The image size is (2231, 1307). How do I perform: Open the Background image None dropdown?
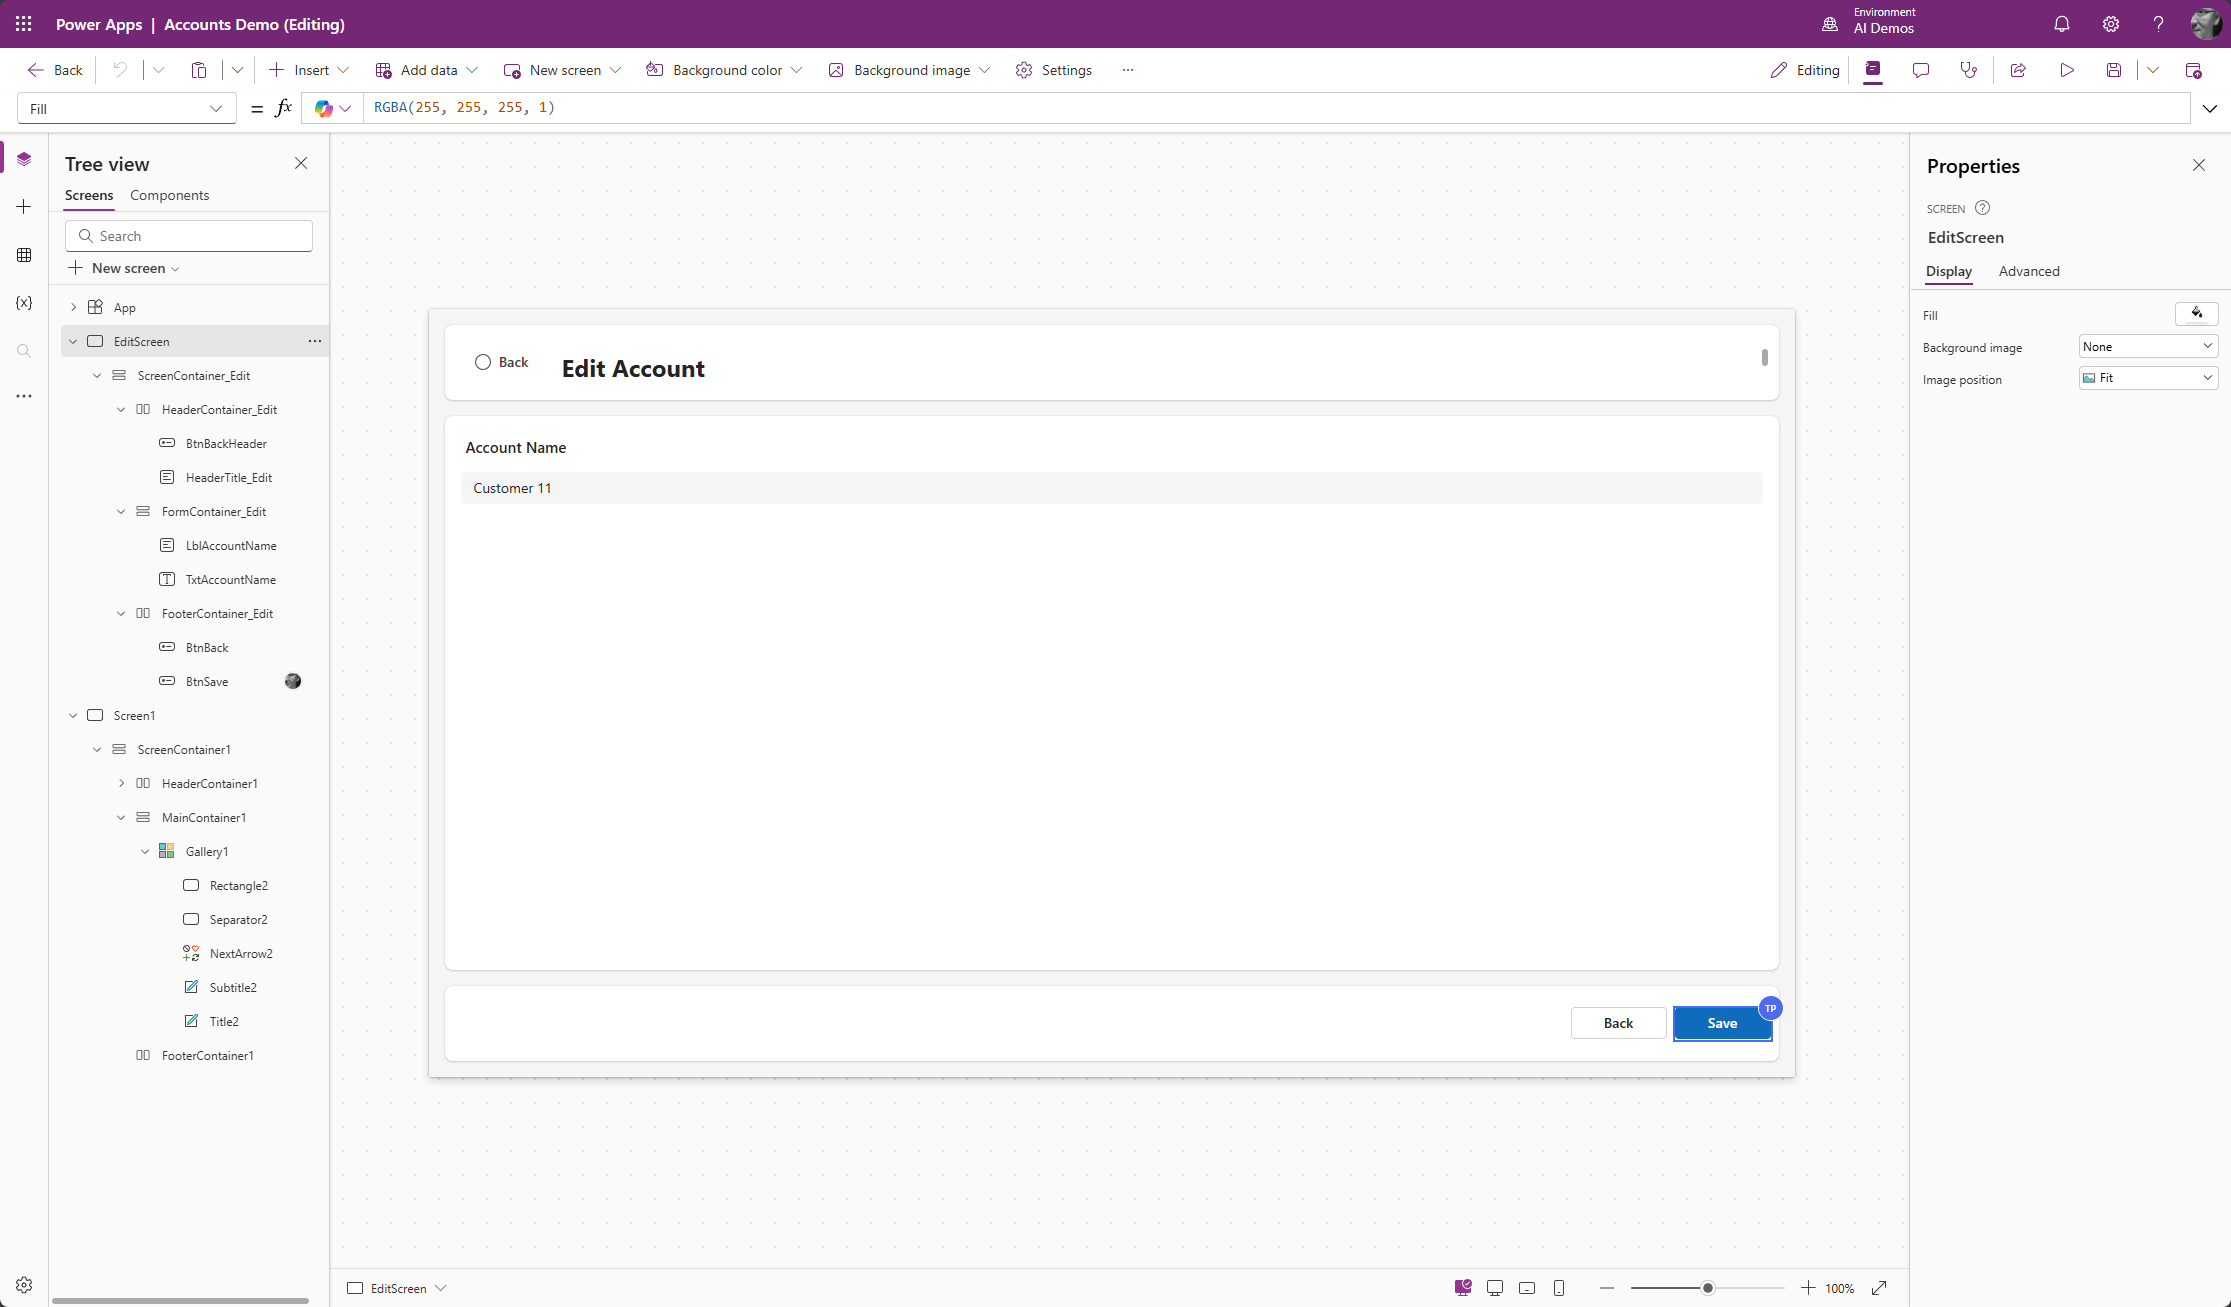click(2147, 346)
